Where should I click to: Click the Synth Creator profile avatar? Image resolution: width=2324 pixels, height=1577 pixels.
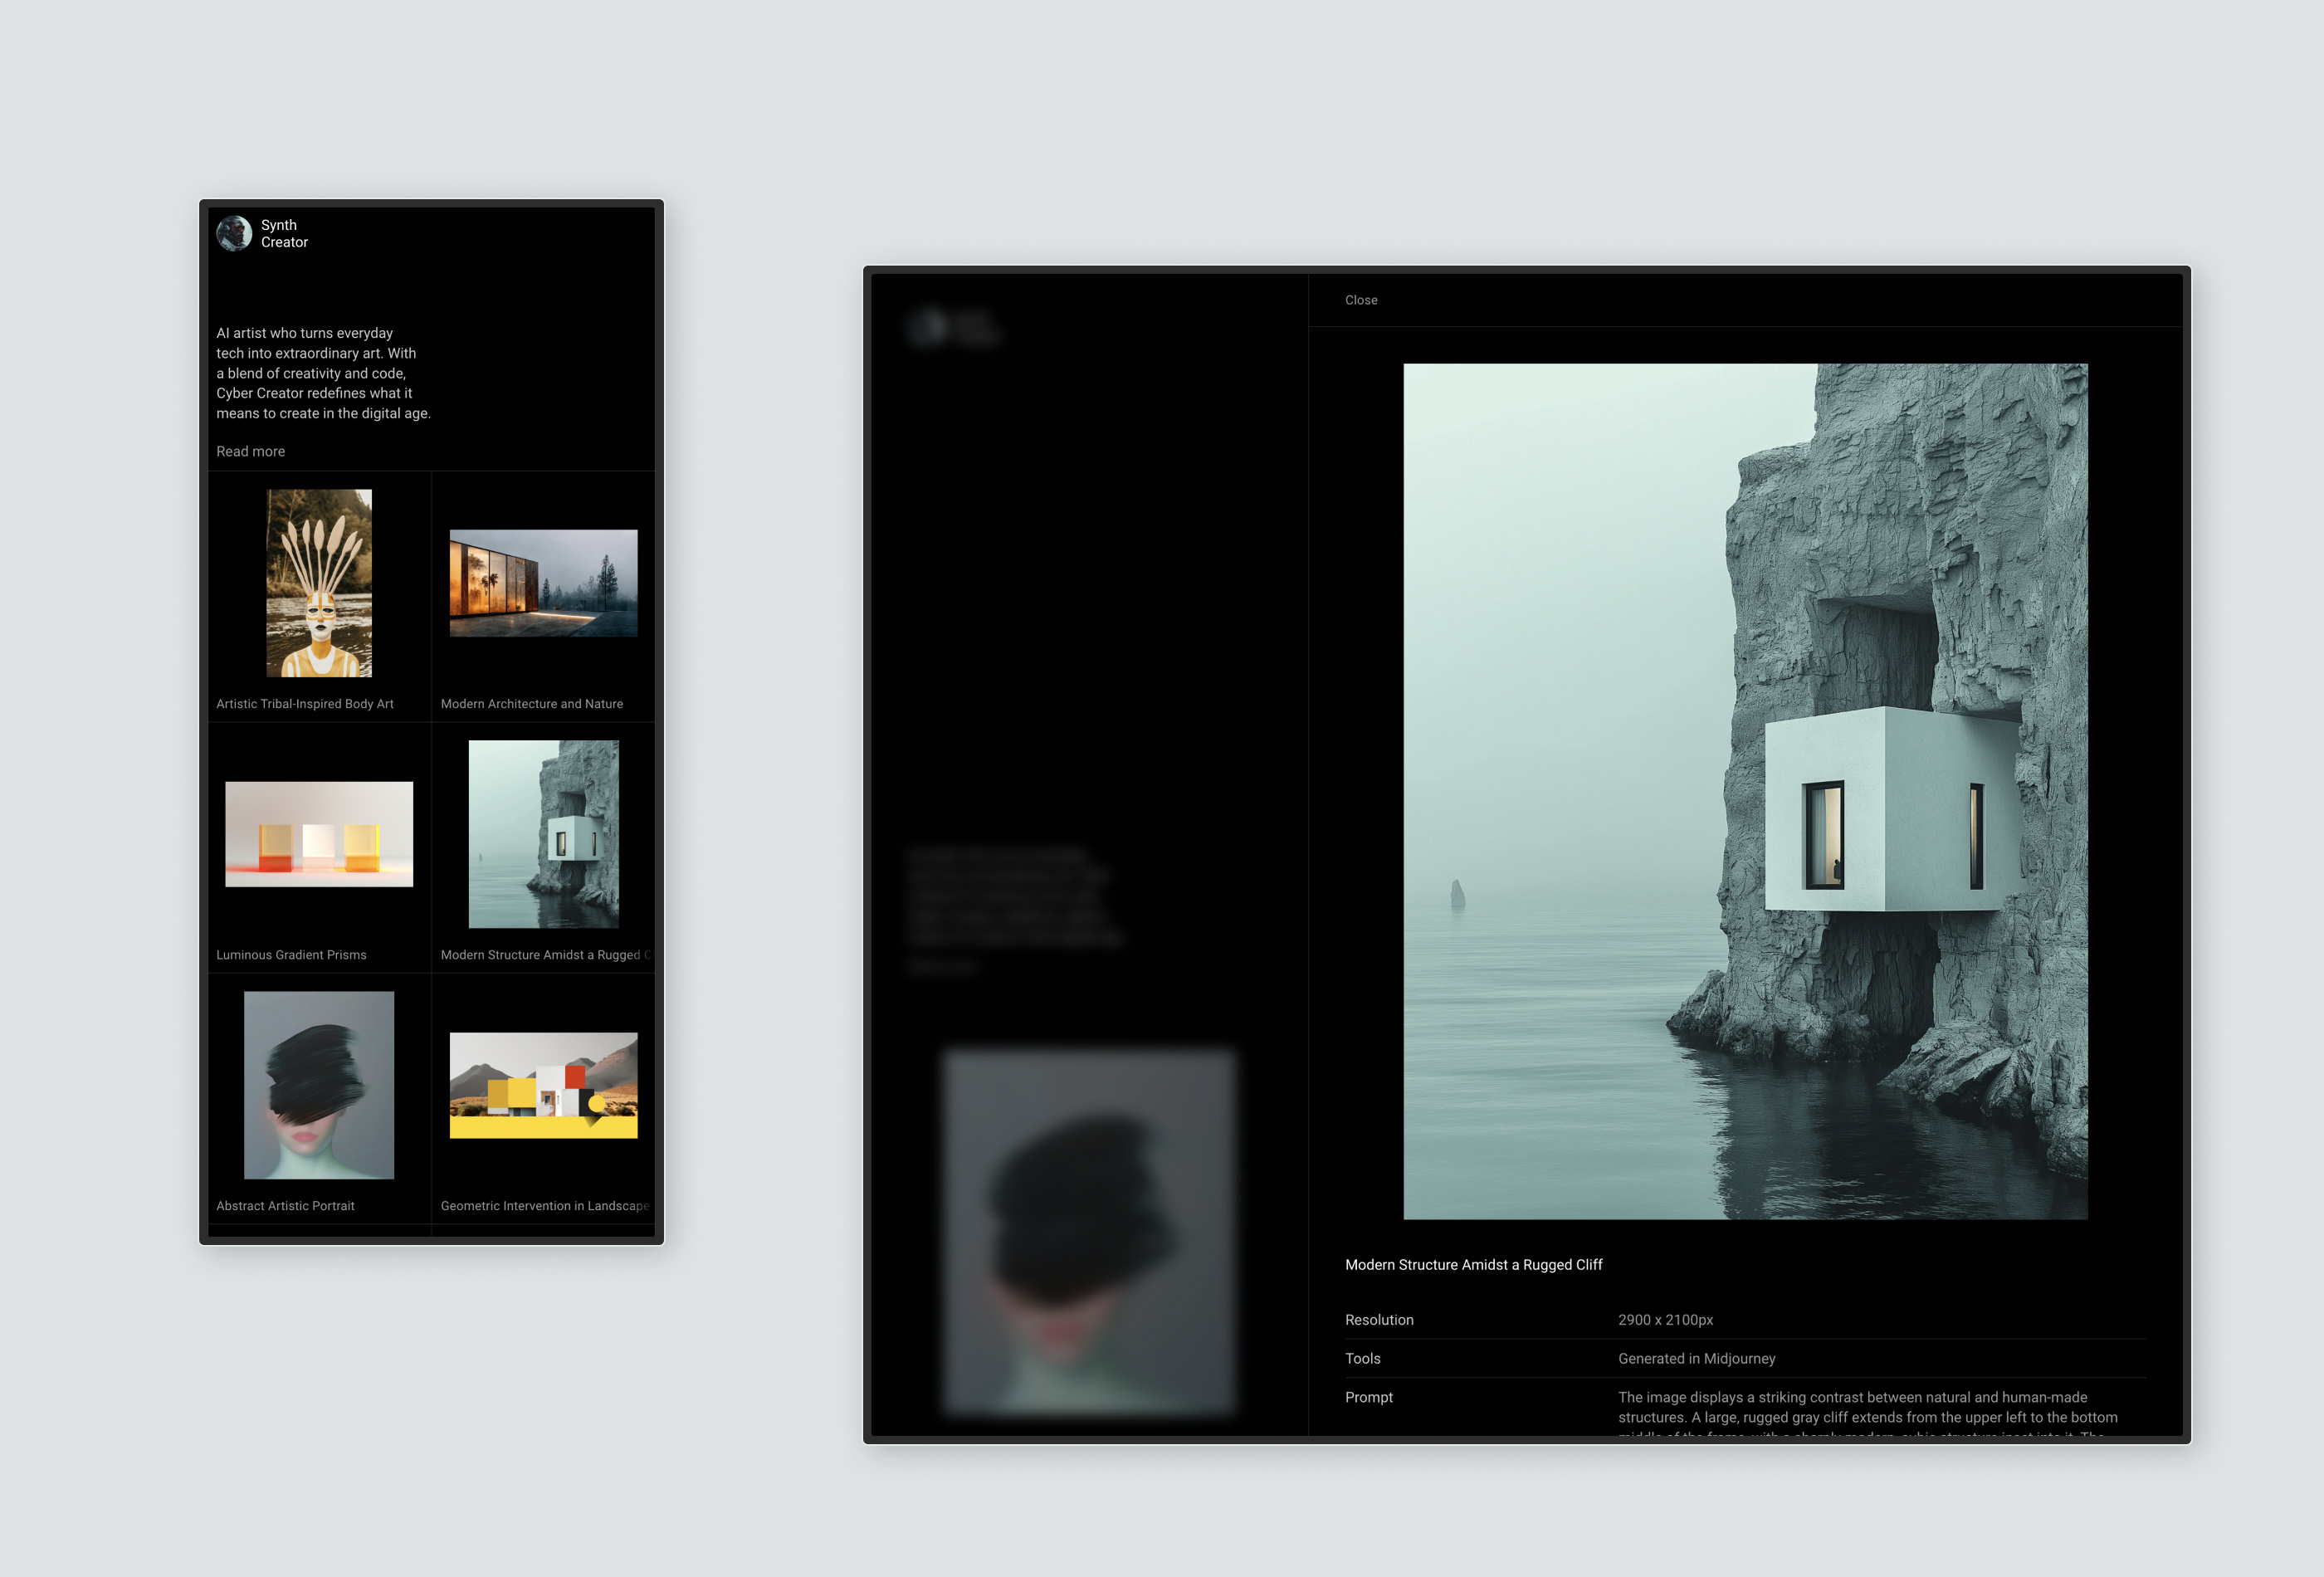click(234, 233)
